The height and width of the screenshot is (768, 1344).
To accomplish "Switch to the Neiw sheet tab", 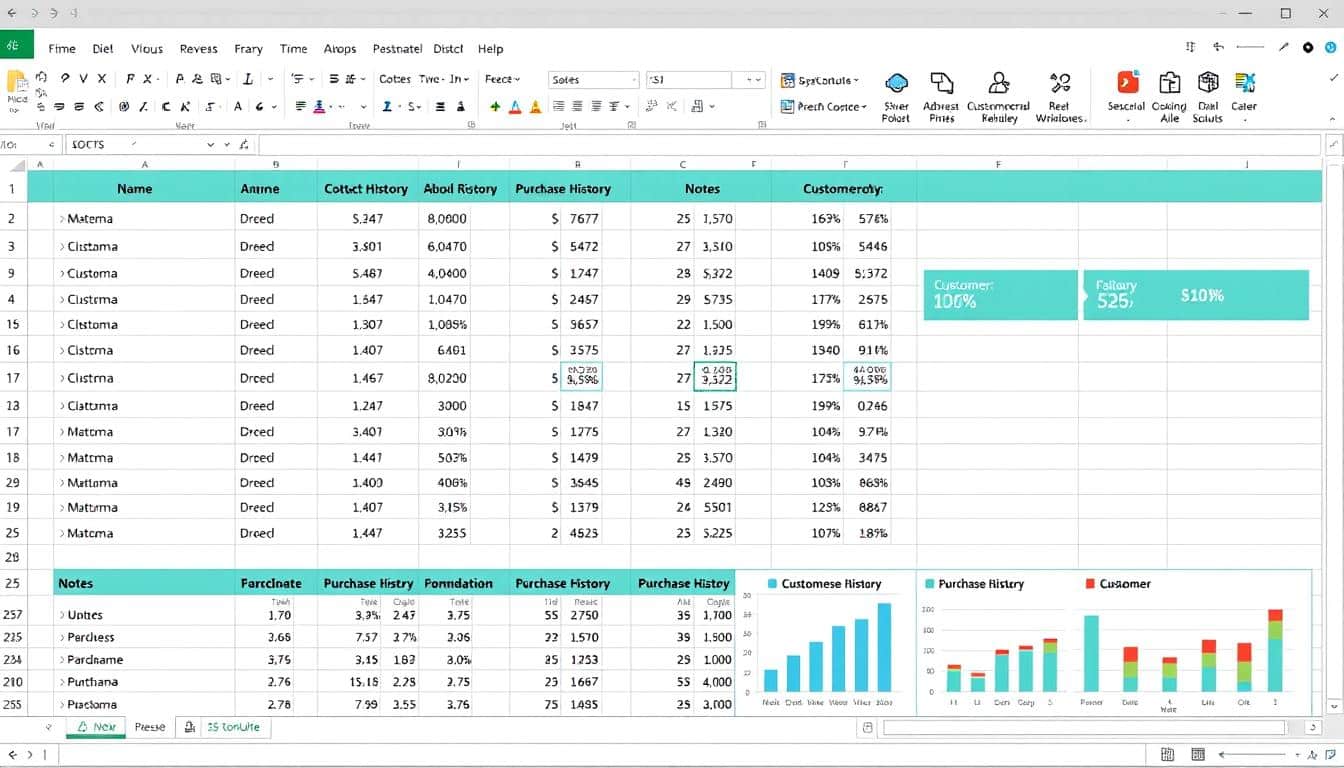I will pyautogui.click(x=96, y=727).
